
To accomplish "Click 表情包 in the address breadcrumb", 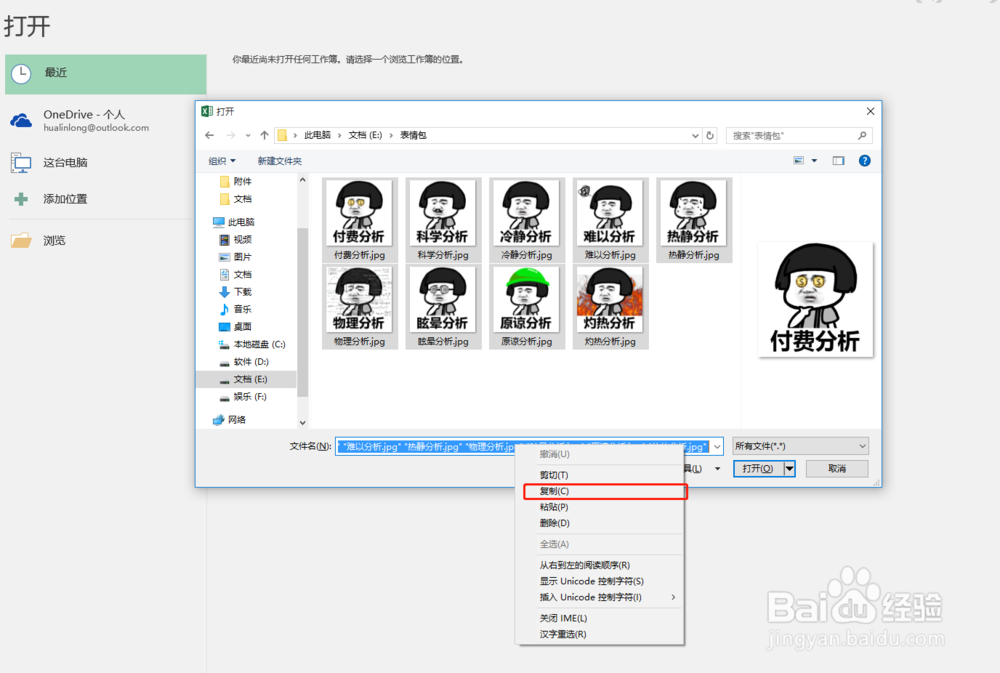I will (x=413, y=135).
